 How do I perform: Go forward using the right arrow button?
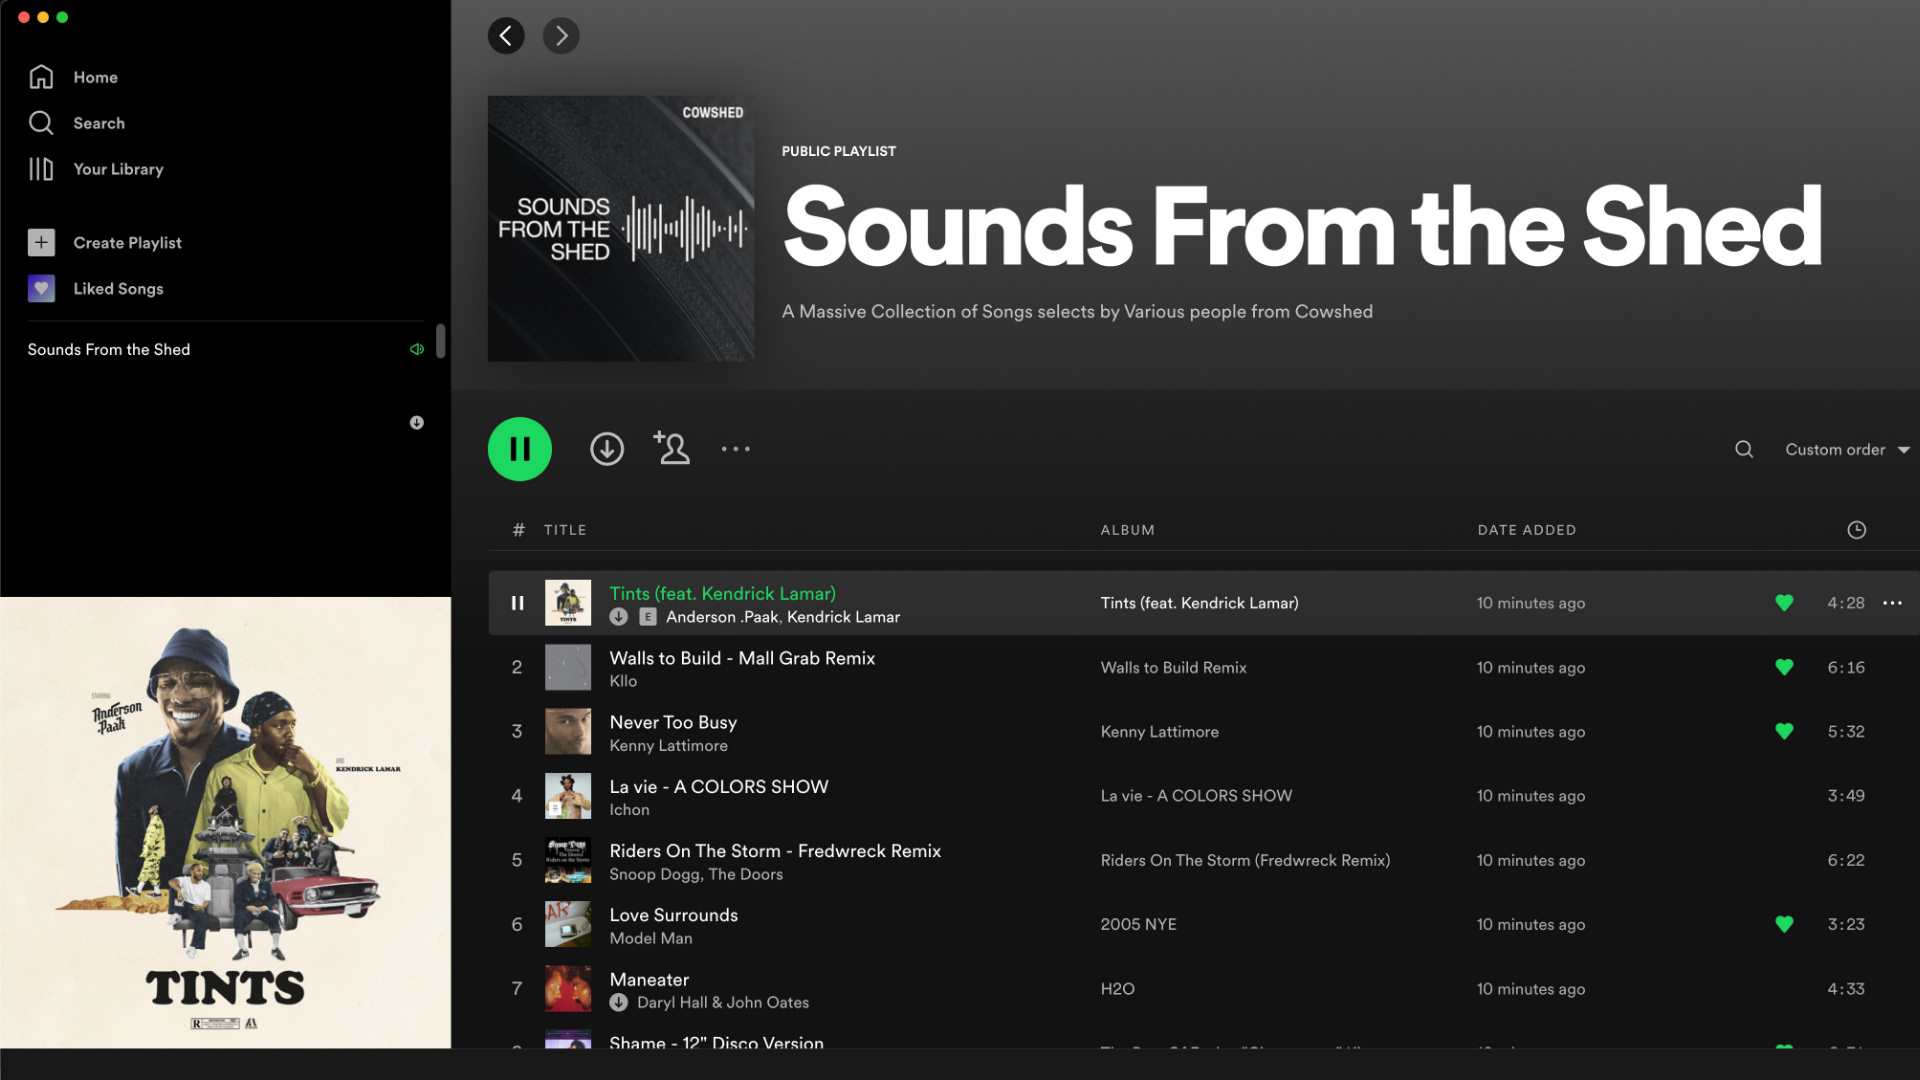click(561, 36)
